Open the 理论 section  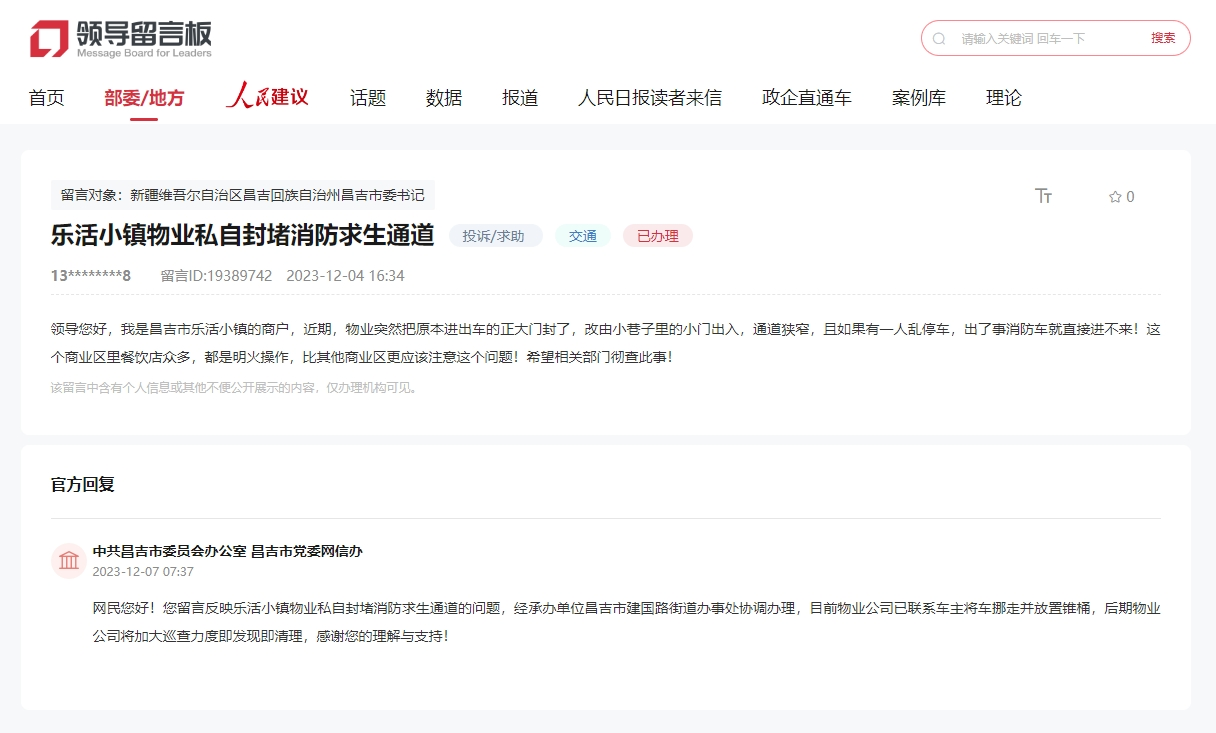pos(1003,98)
